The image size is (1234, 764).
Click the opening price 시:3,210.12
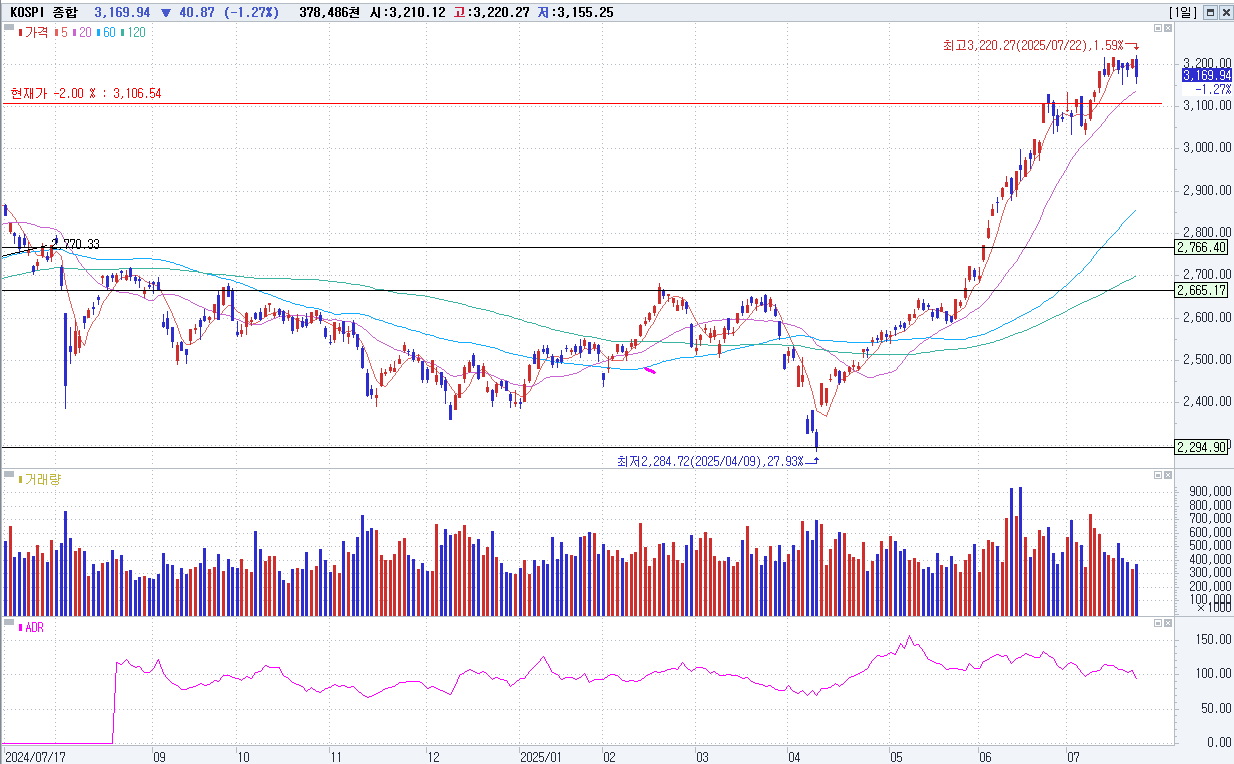point(408,12)
